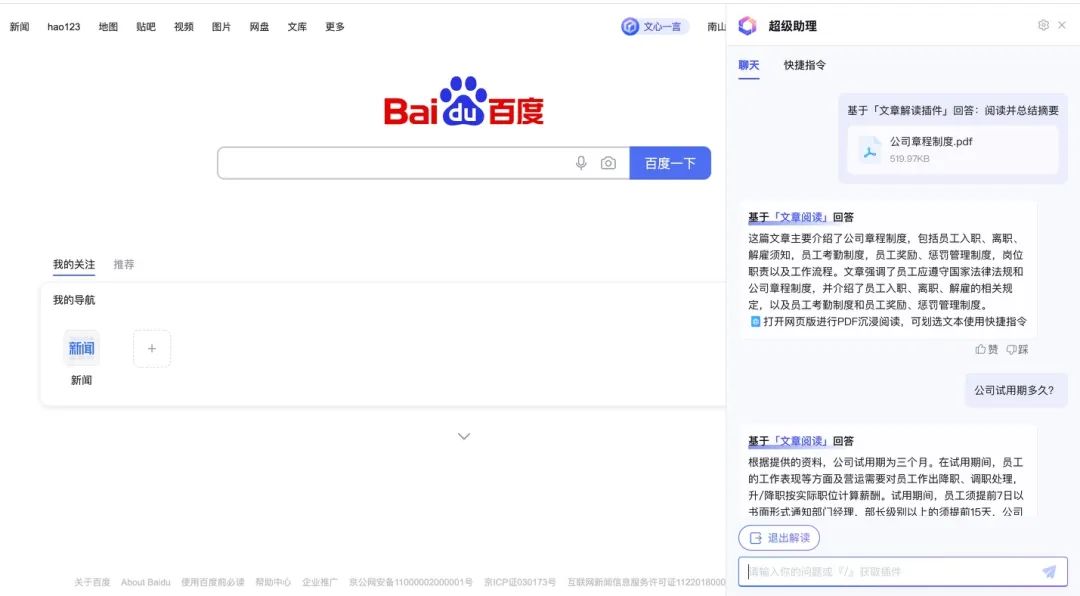The width and height of the screenshot is (1080, 596).
Task: Click the 京公网安备 footer link
Action: [x=411, y=582]
